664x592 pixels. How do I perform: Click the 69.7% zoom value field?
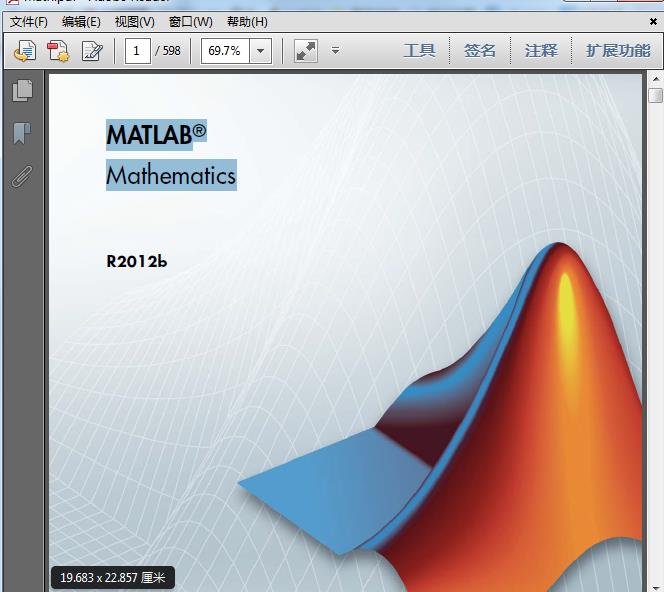(x=225, y=51)
